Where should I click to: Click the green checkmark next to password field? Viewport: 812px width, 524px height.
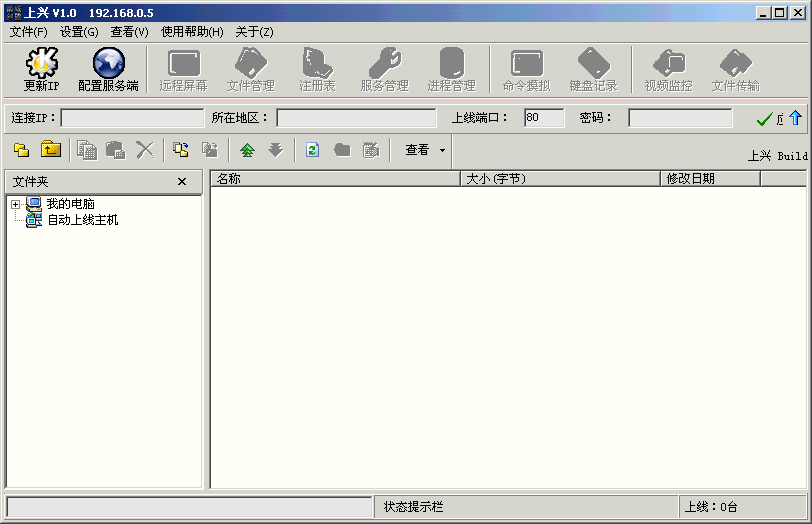(x=765, y=119)
